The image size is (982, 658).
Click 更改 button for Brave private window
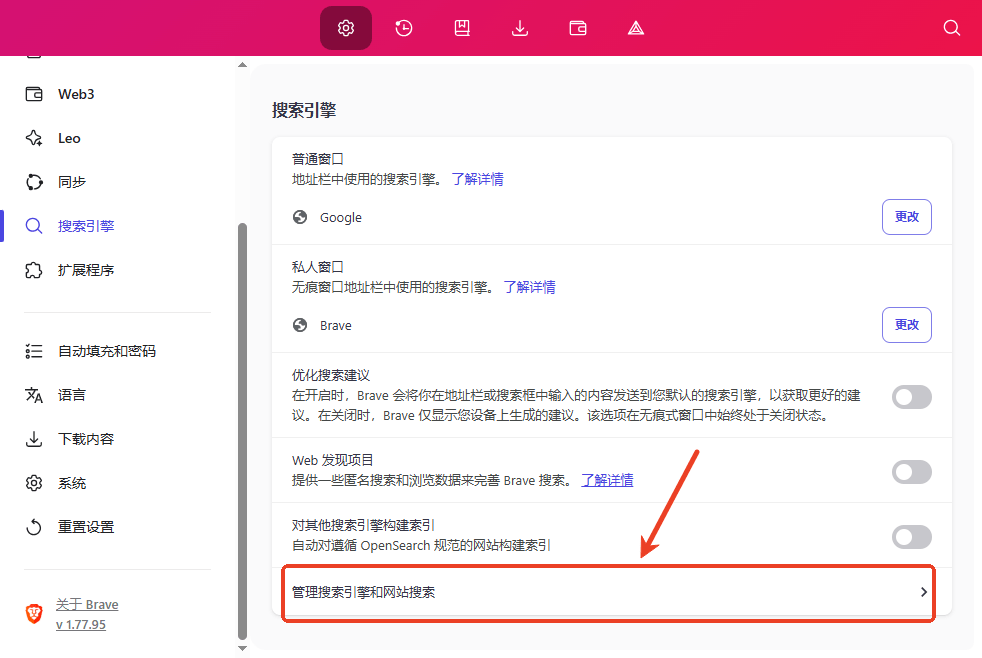pos(906,325)
